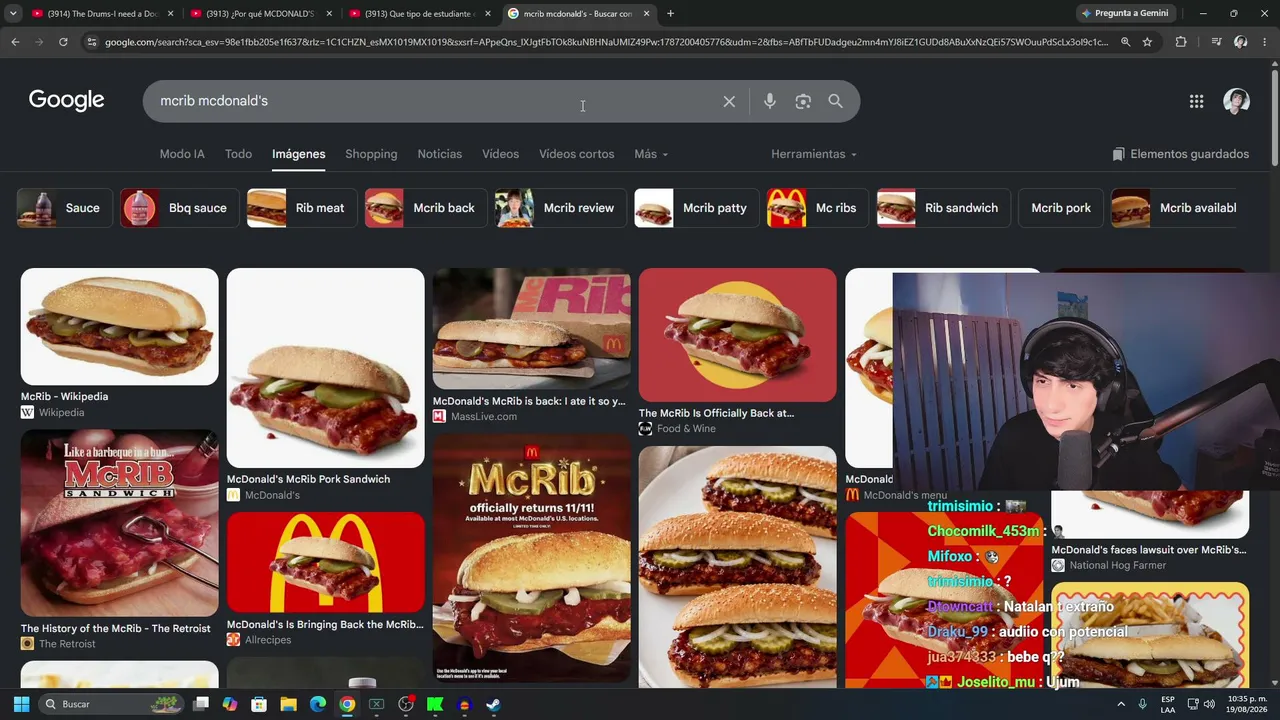The image size is (1280, 720).
Task: Open Elementos guardados
Action: (x=1180, y=154)
